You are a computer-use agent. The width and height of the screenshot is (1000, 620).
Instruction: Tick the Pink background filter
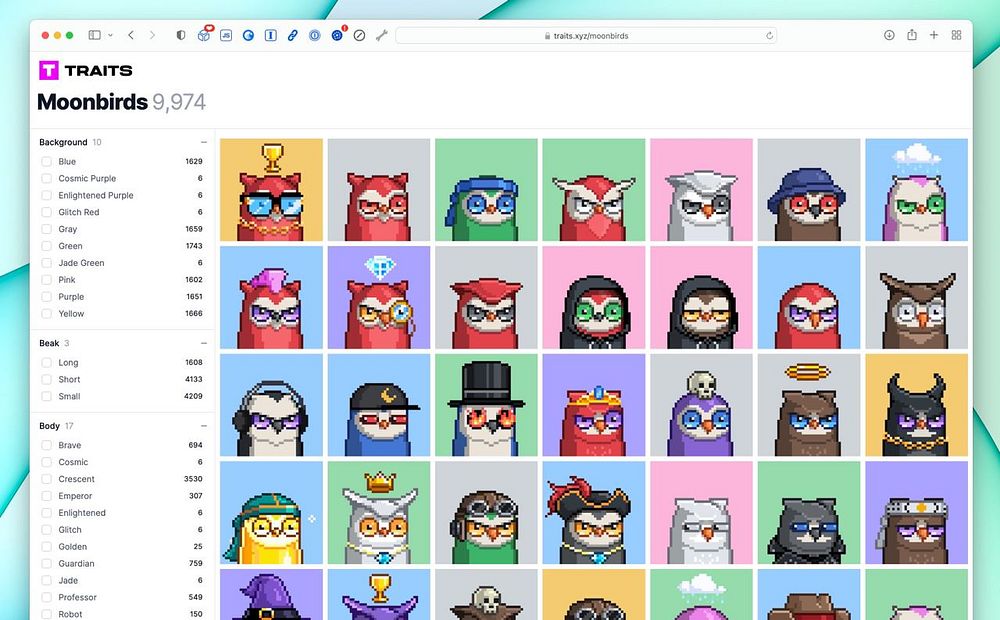click(47, 279)
